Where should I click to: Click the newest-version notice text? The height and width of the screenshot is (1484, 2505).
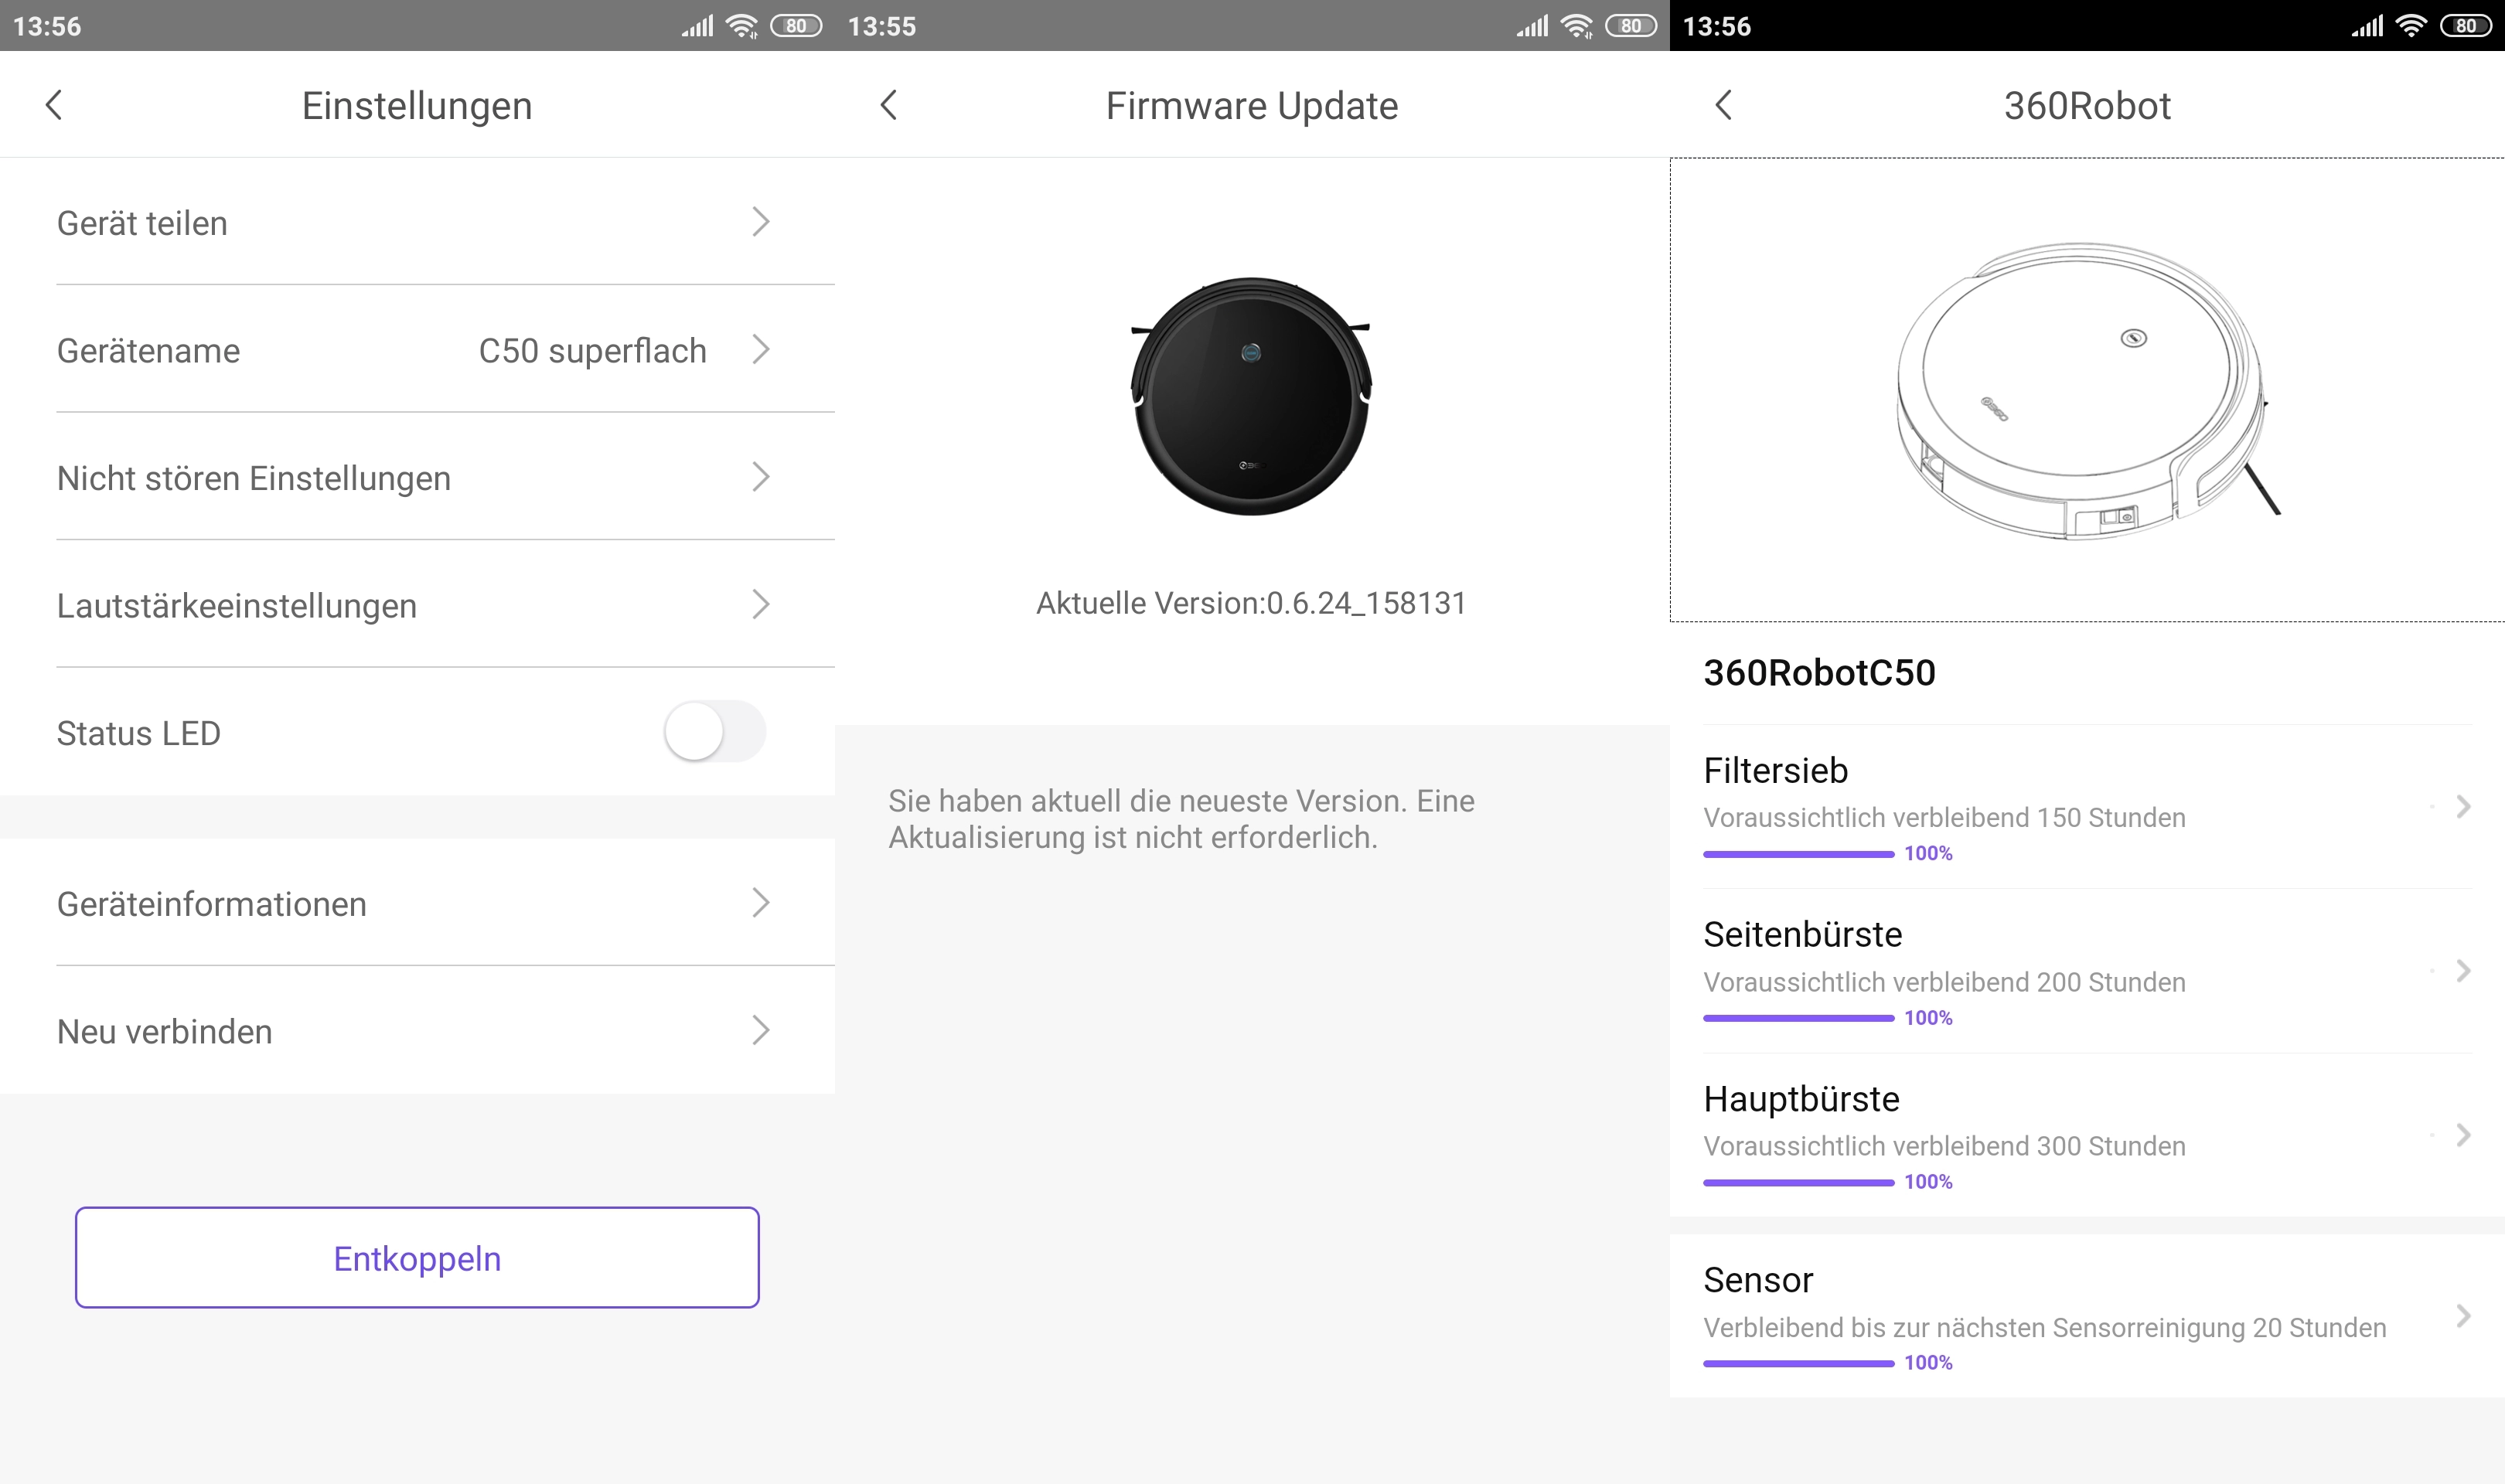click(x=1181, y=819)
